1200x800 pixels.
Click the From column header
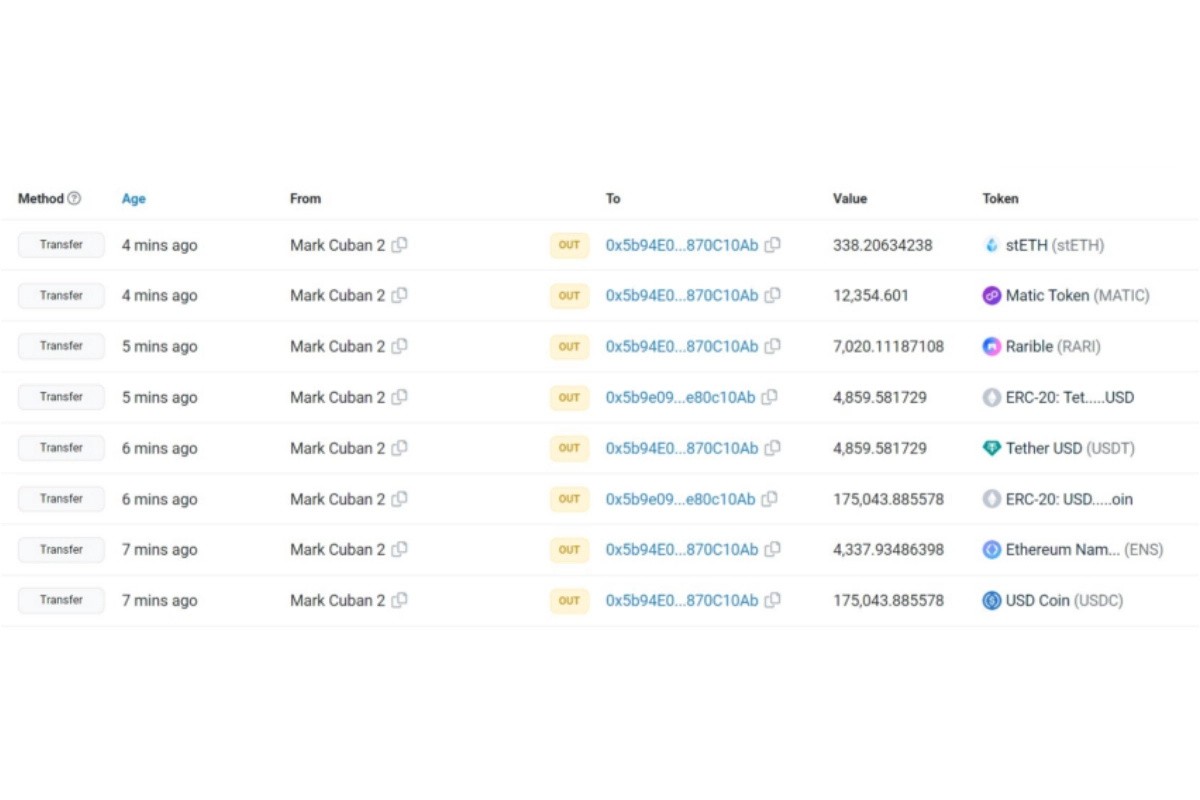pyautogui.click(x=305, y=199)
